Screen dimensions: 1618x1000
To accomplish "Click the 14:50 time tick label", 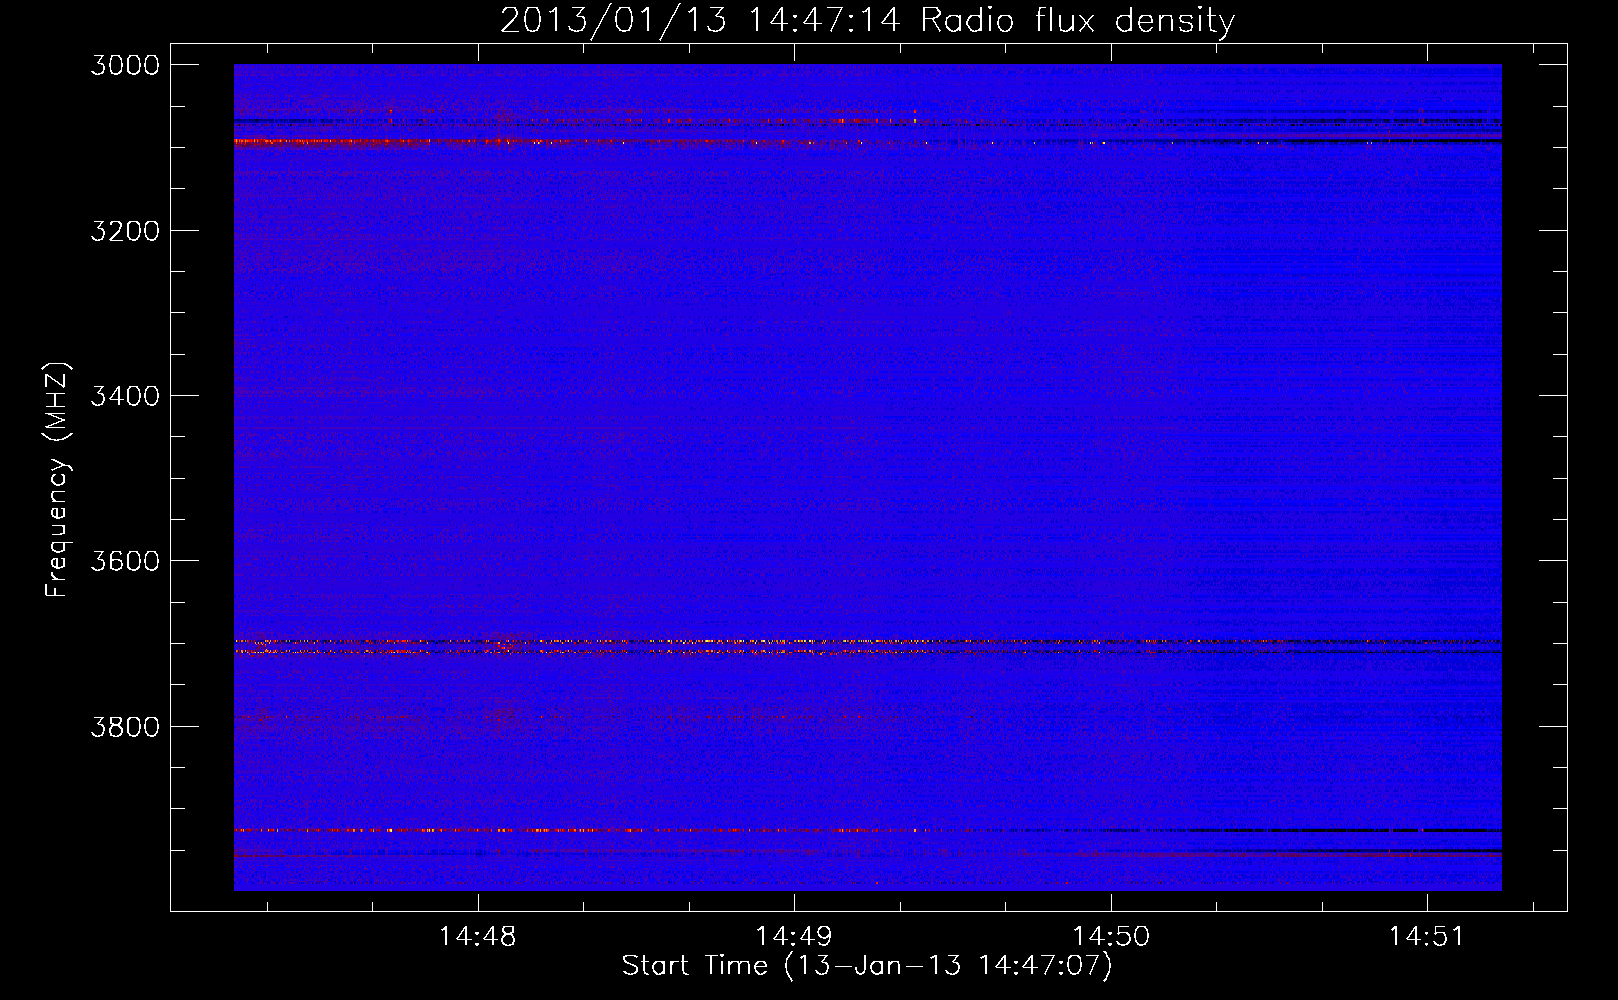I will pyautogui.click(x=1111, y=937).
